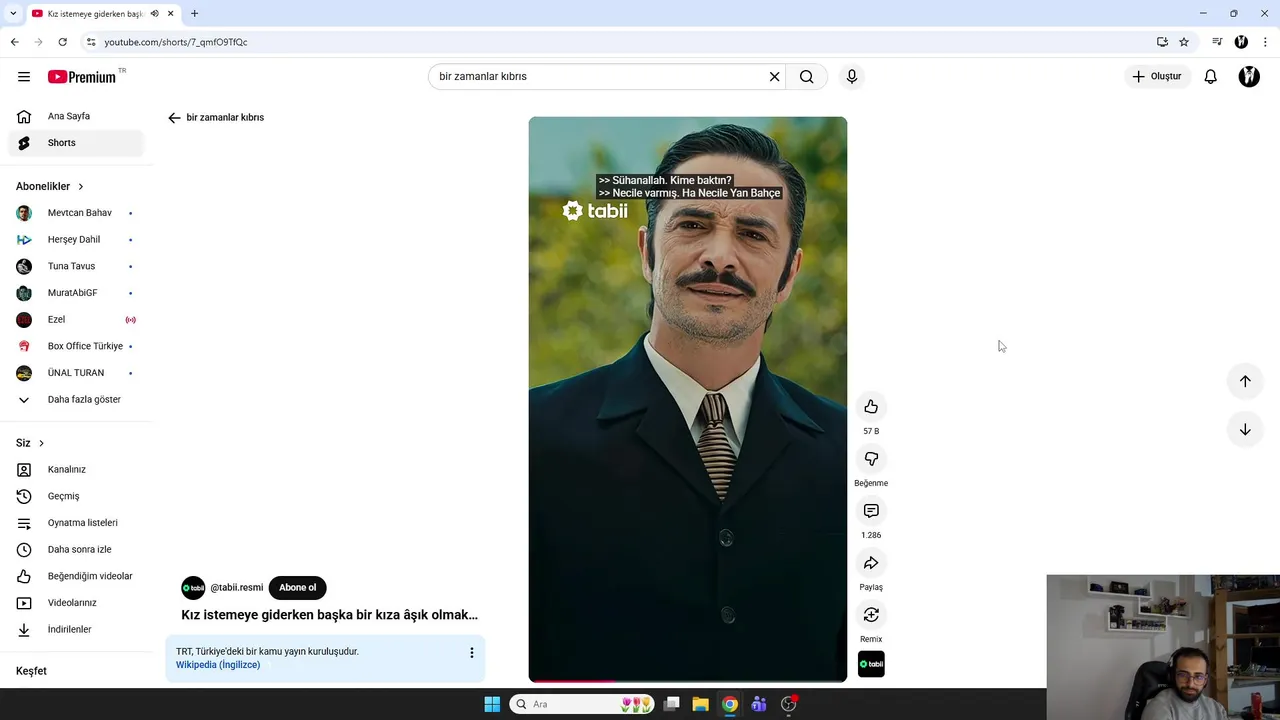The image size is (1280, 720).
Task: Click the magnifier search button
Action: point(806,77)
